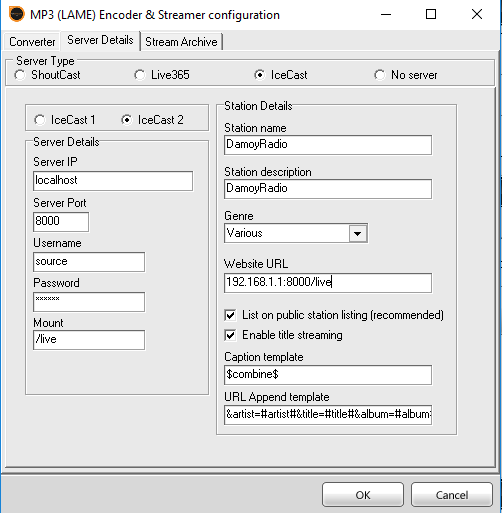Select the Server Details tab

tap(100, 40)
